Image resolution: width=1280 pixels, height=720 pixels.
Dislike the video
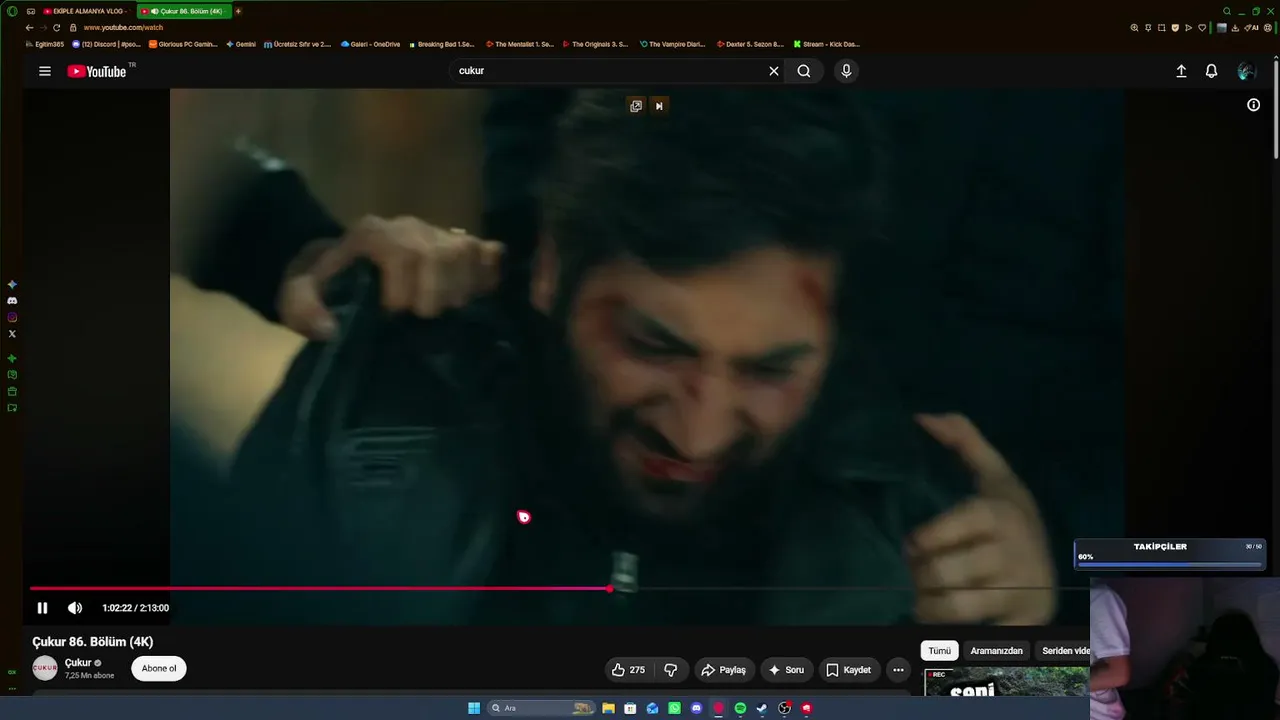(x=671, y=670)
